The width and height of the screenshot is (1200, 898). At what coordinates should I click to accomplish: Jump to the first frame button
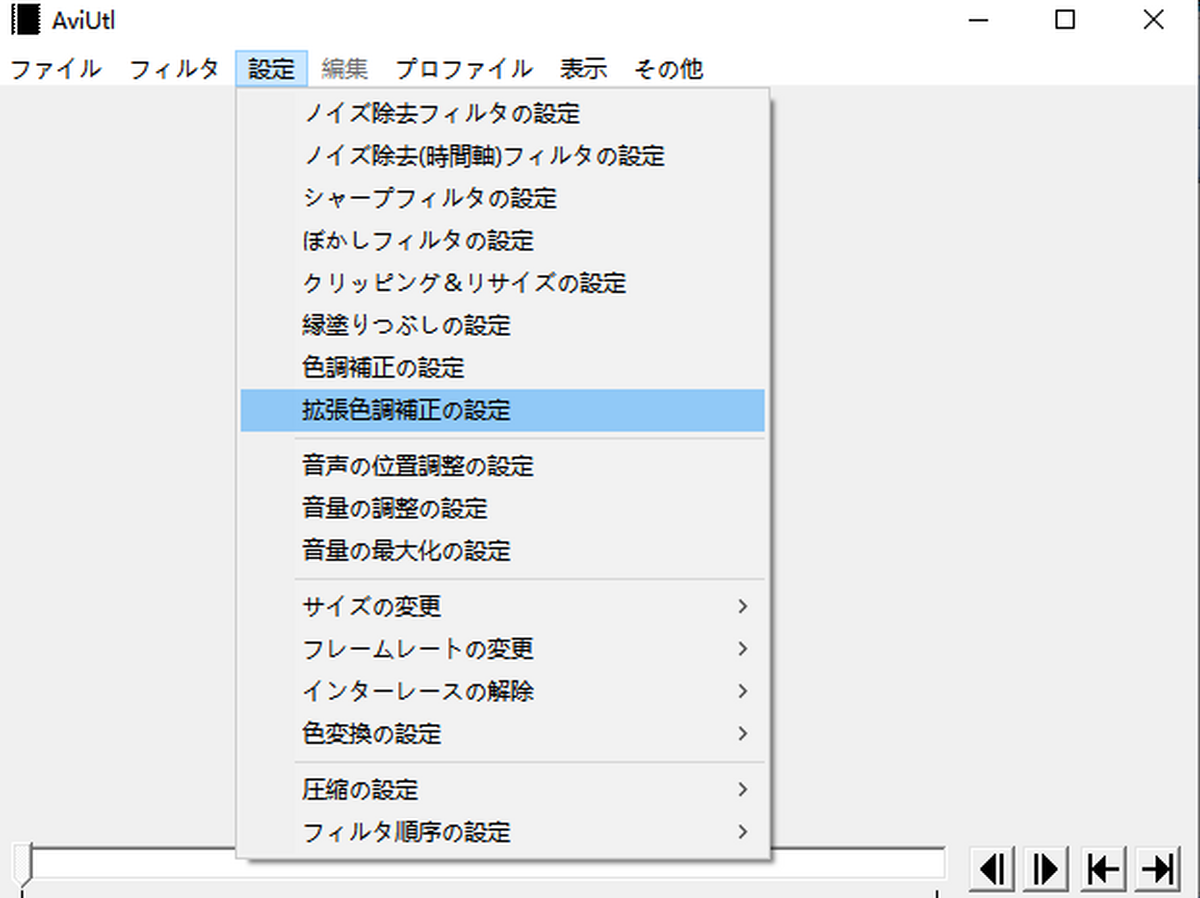tap(1102, 868)
